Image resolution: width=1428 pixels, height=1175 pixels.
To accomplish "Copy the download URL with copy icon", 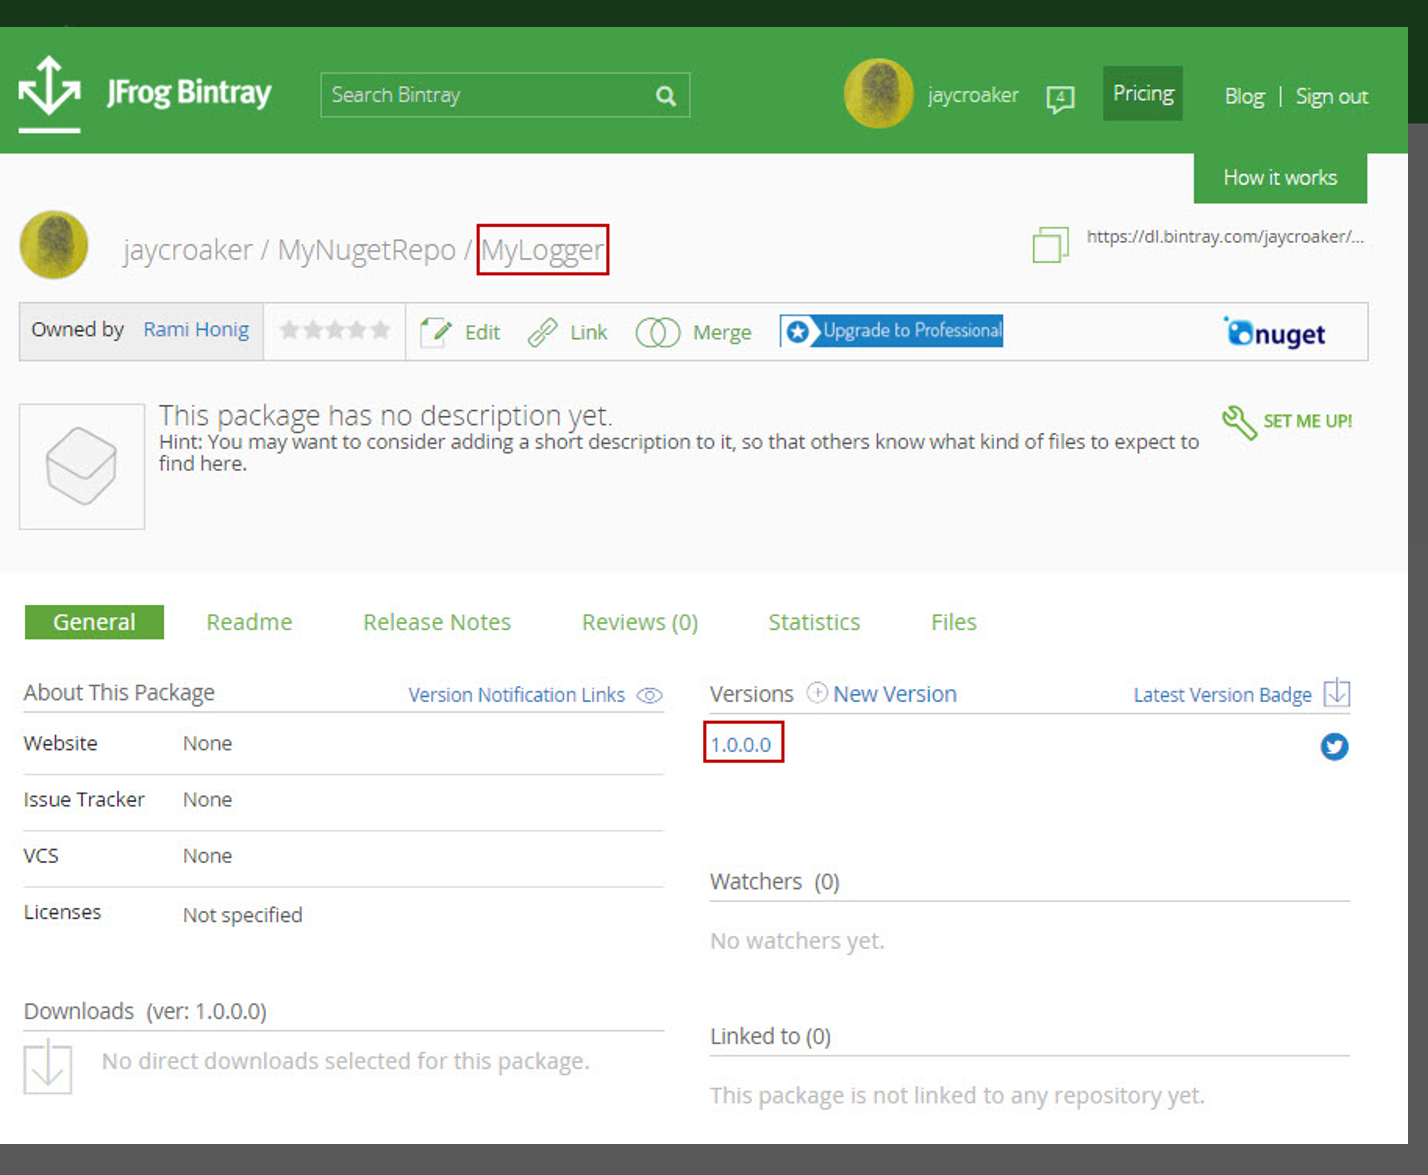I will [1050, 244].
